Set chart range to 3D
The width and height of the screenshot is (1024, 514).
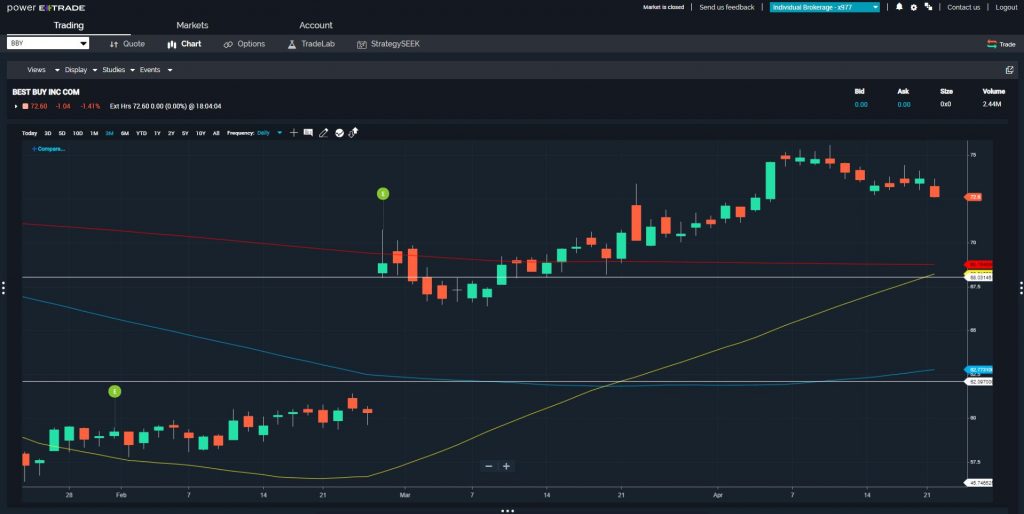pyautogui.click(x=48, y=133)
